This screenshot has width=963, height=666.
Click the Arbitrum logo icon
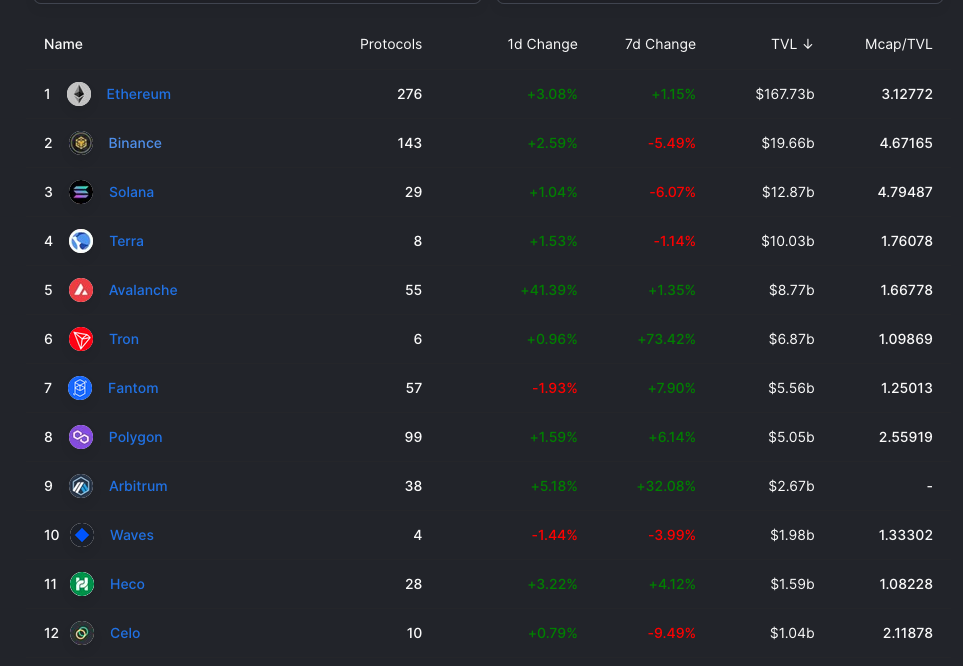[x=80, y=486]
